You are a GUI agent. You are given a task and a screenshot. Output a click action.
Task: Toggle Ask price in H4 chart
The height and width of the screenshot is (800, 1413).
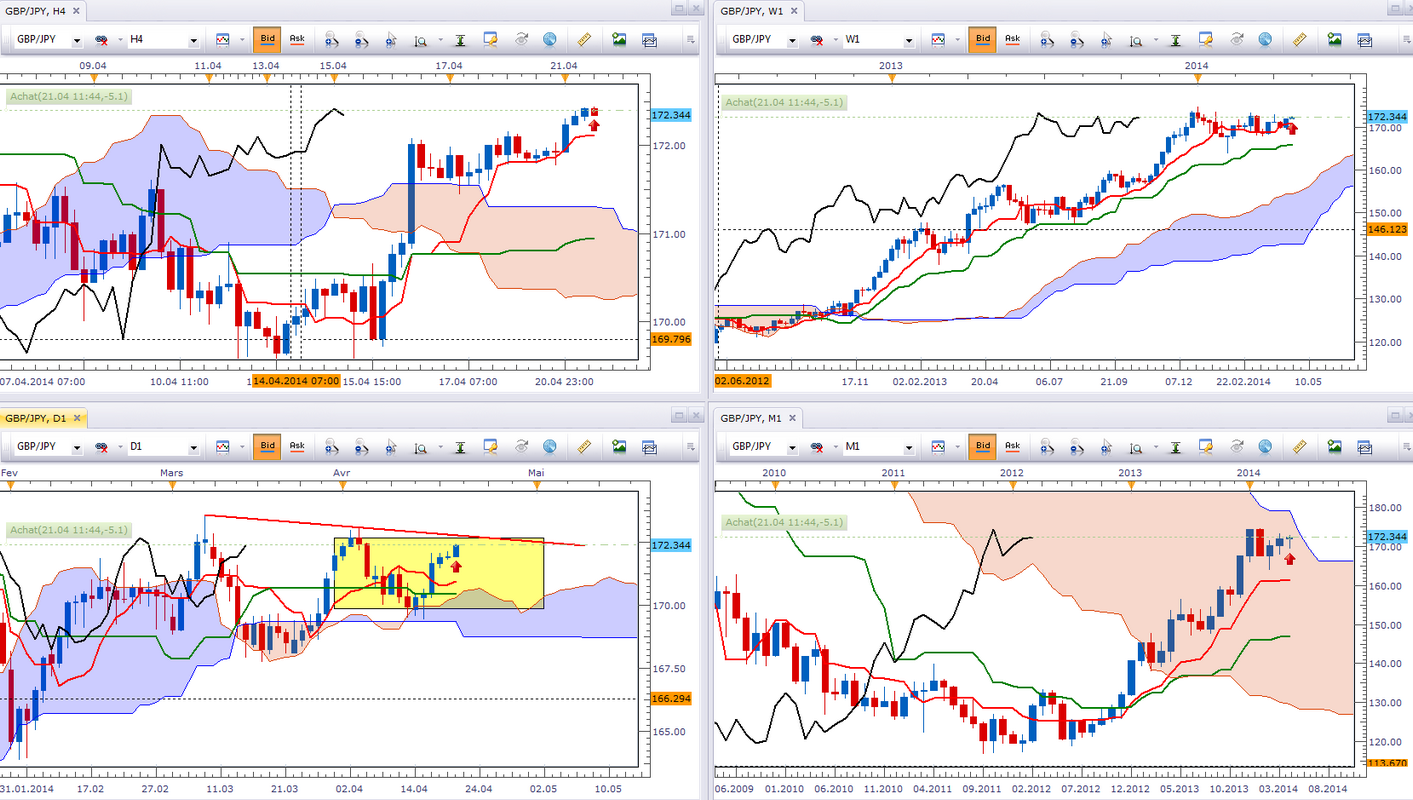point(297,40)
